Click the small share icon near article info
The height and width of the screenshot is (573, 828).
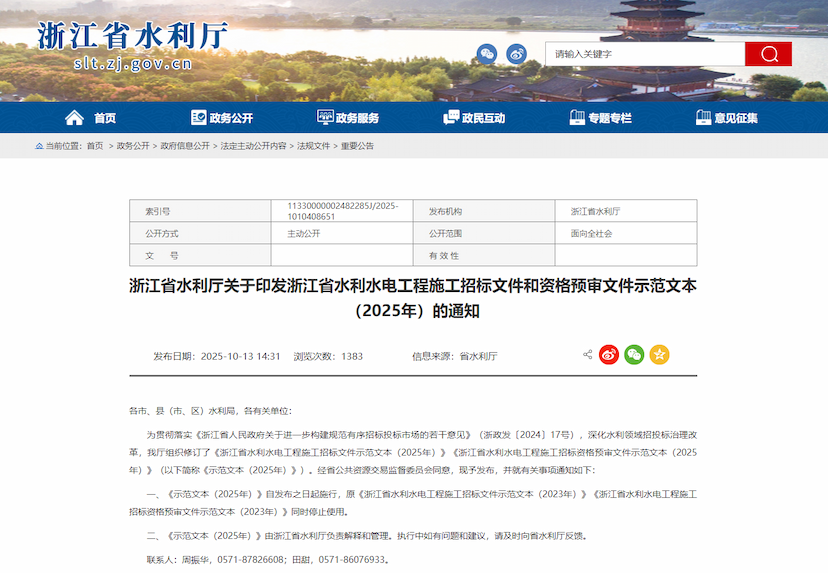pos(587,355)
